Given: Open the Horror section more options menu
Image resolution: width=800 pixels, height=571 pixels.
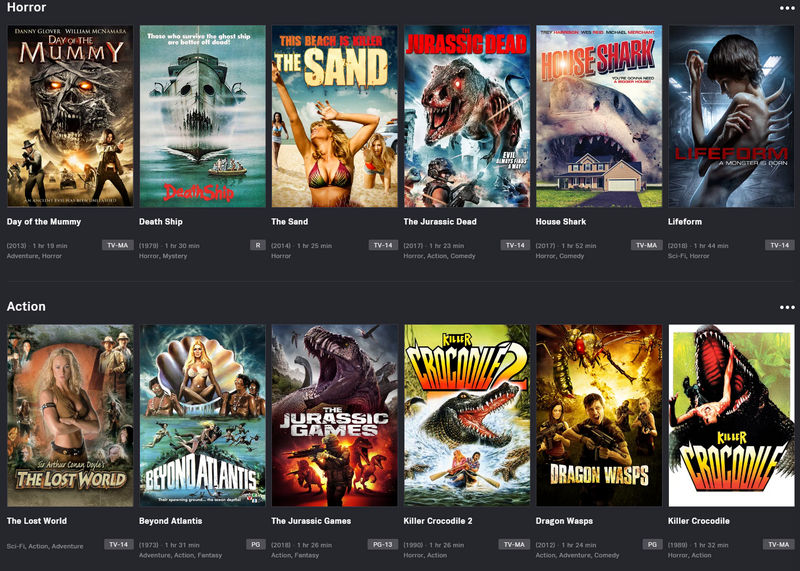Looking at the screenshot, I should click(787, 8).
